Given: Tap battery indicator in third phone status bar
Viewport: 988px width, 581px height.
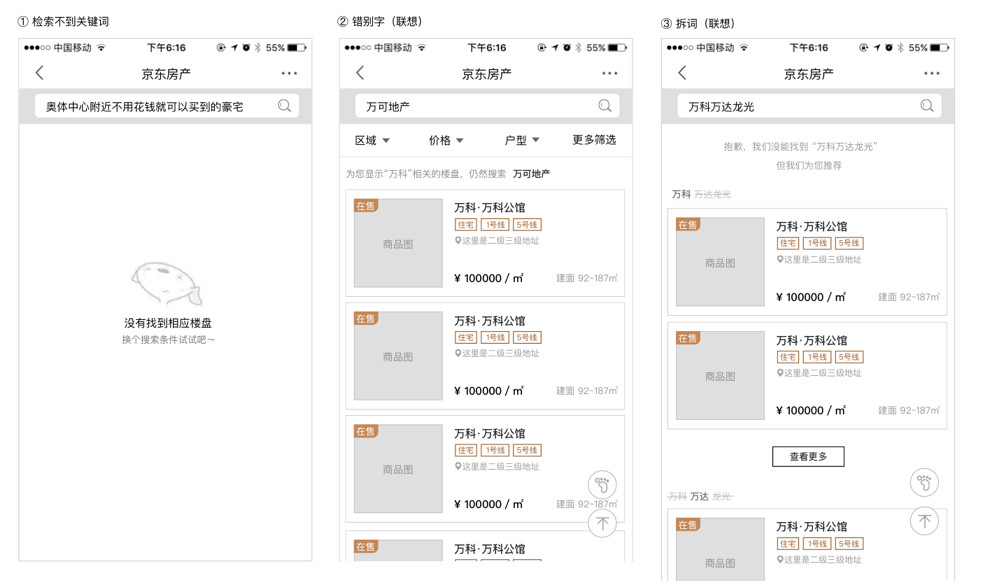Looking at the screenshot, I should click(939, 48).
